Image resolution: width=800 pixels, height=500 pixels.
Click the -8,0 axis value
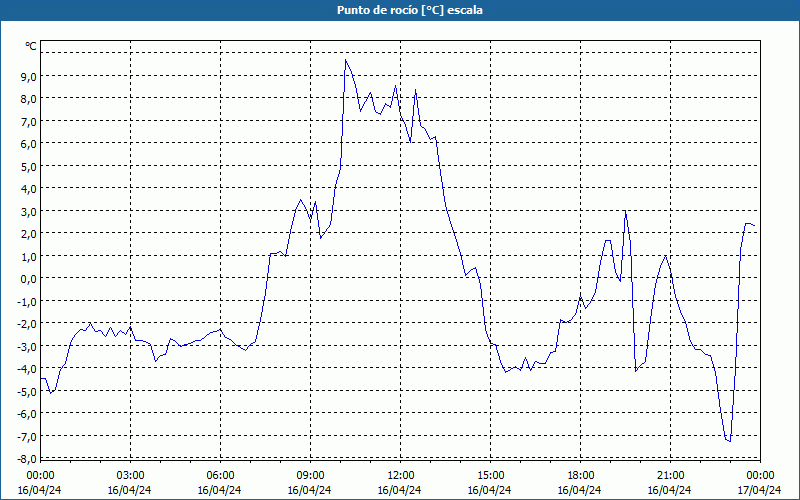pyautogui.click(x=27, y=459)
